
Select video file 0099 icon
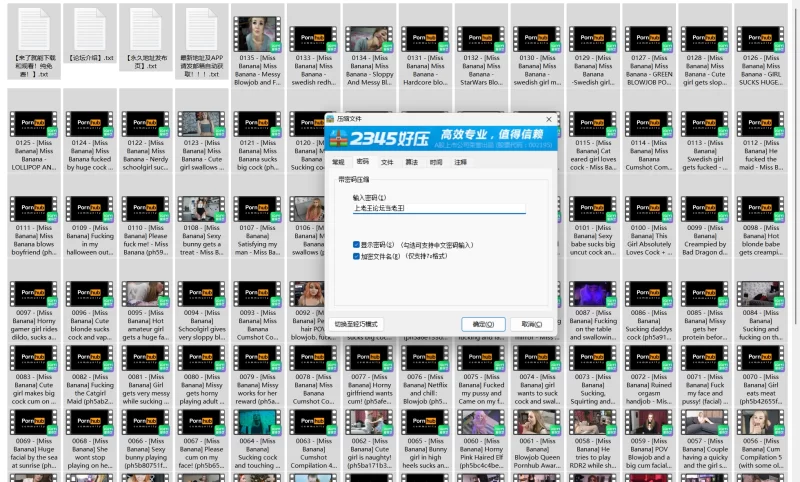705,209
